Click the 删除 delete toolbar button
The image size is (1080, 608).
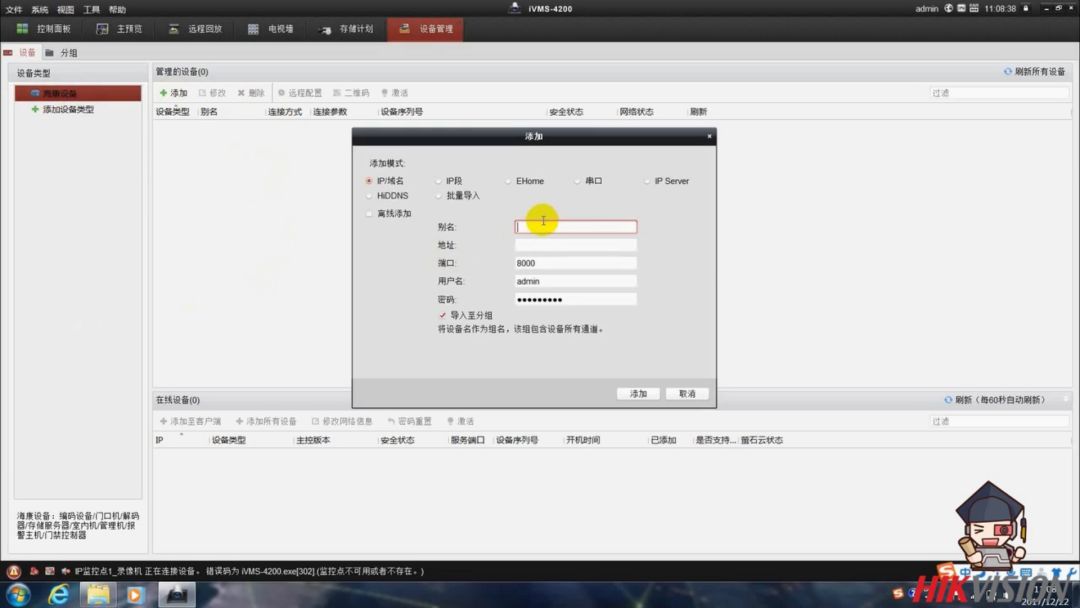tap(251, 93)
